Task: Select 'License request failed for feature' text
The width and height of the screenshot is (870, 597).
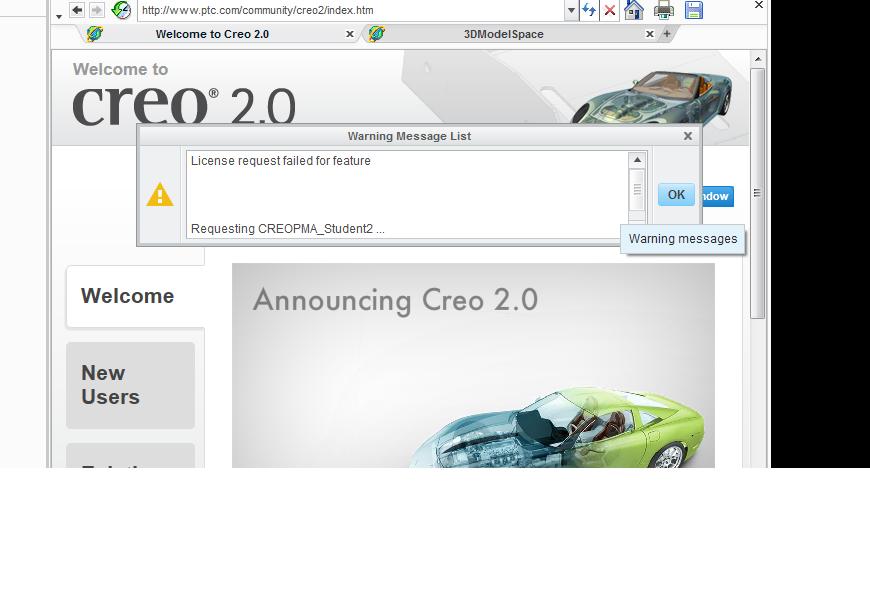Action: click(x=281, y=161)
